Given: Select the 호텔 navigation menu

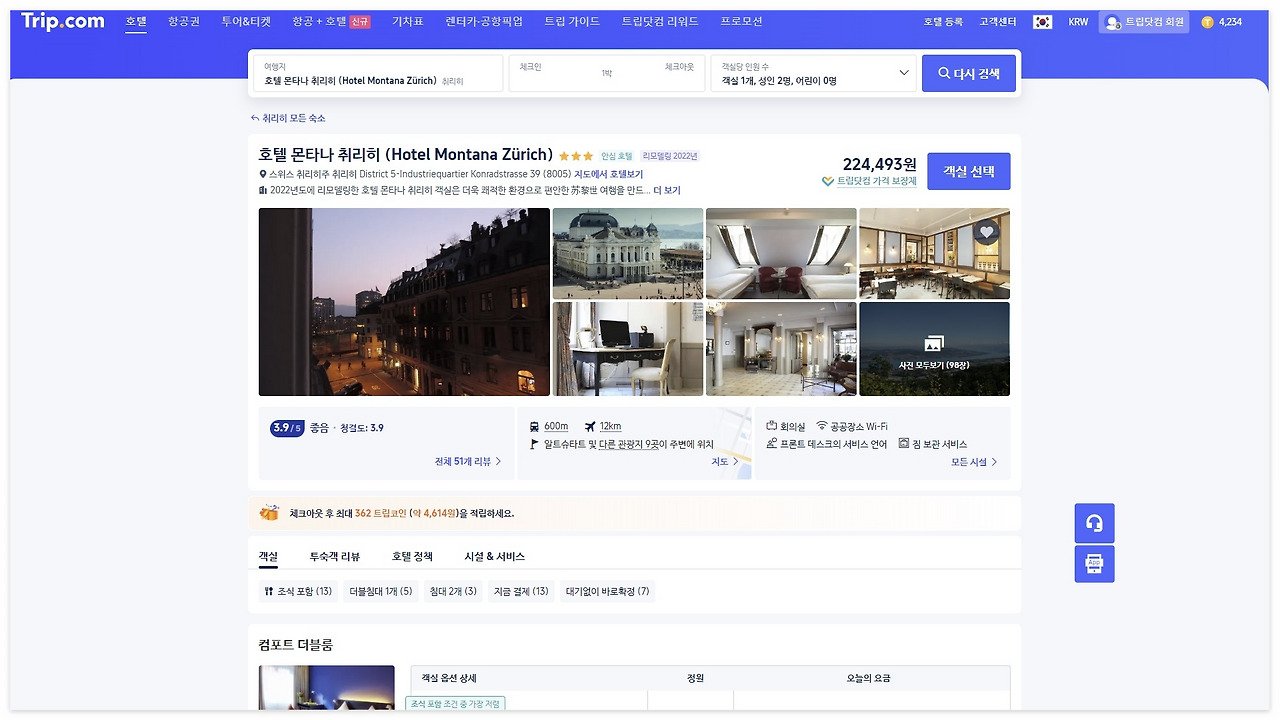Looking at the screenshot, I should 136,21.
